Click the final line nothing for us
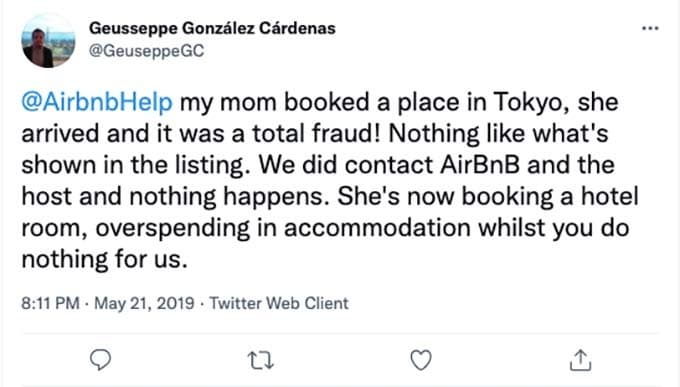 [105, 259]
